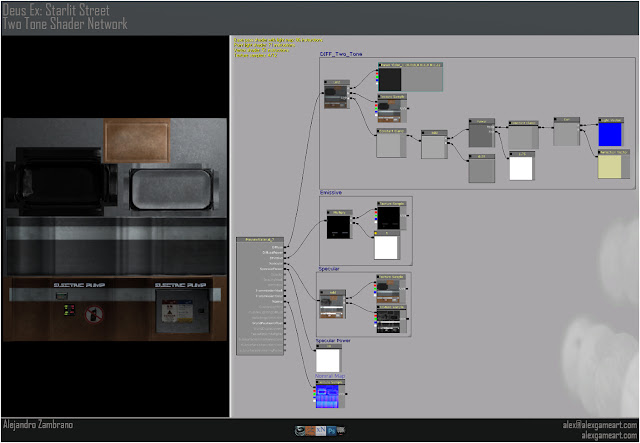
Task: Select the Multiply node in Emissive group
Action: 339,224
